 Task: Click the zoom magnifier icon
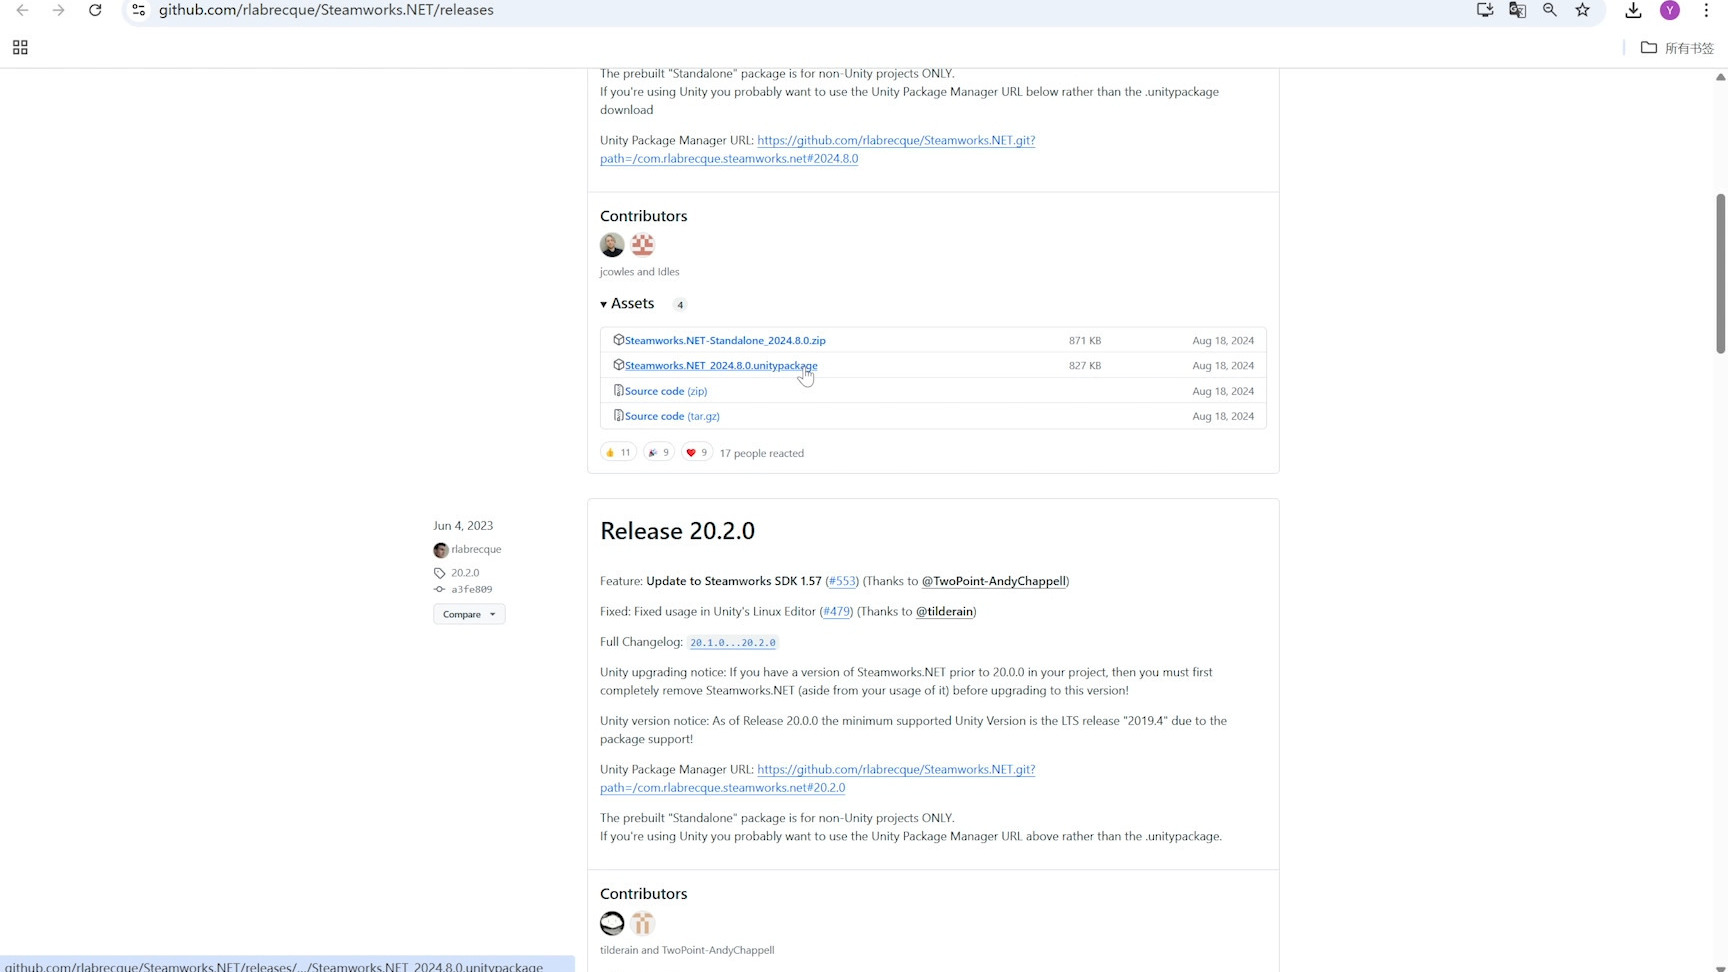1550,10
